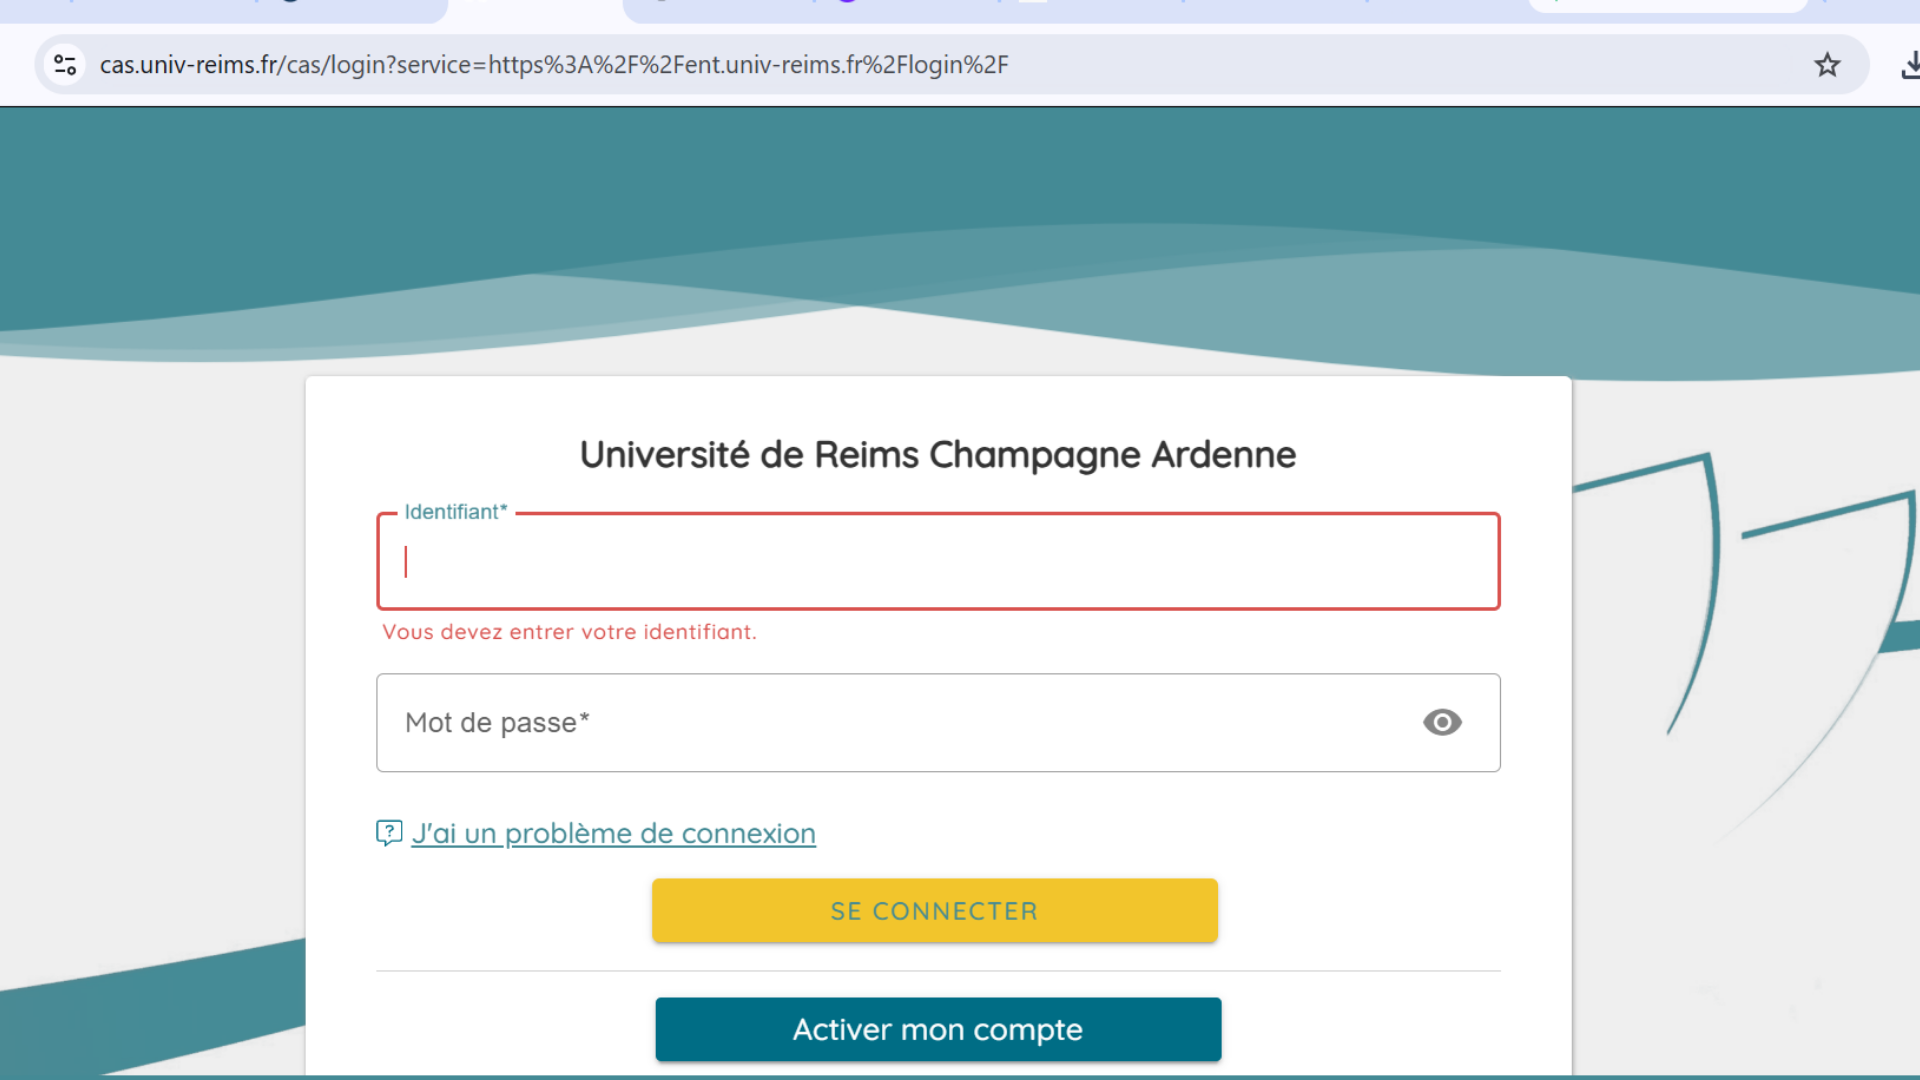The width and height of the screenshot is (1920, 1080).
Task: Click the yellow SE CONNECTER button
Action: click(x=934, y=910)
